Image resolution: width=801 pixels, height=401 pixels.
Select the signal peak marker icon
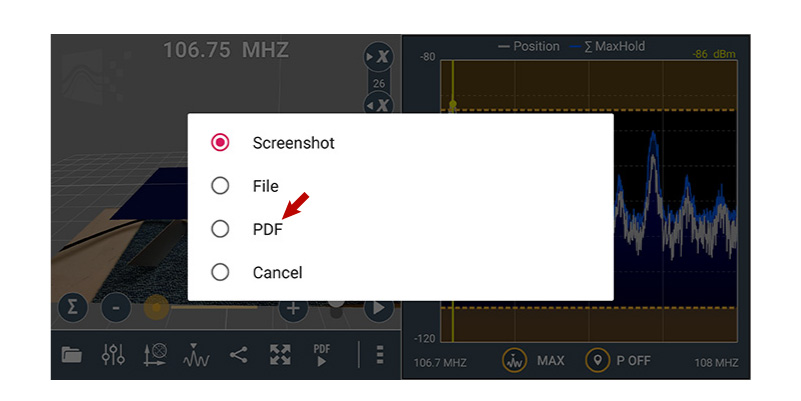pyautogui.click(x=196, y=354)
